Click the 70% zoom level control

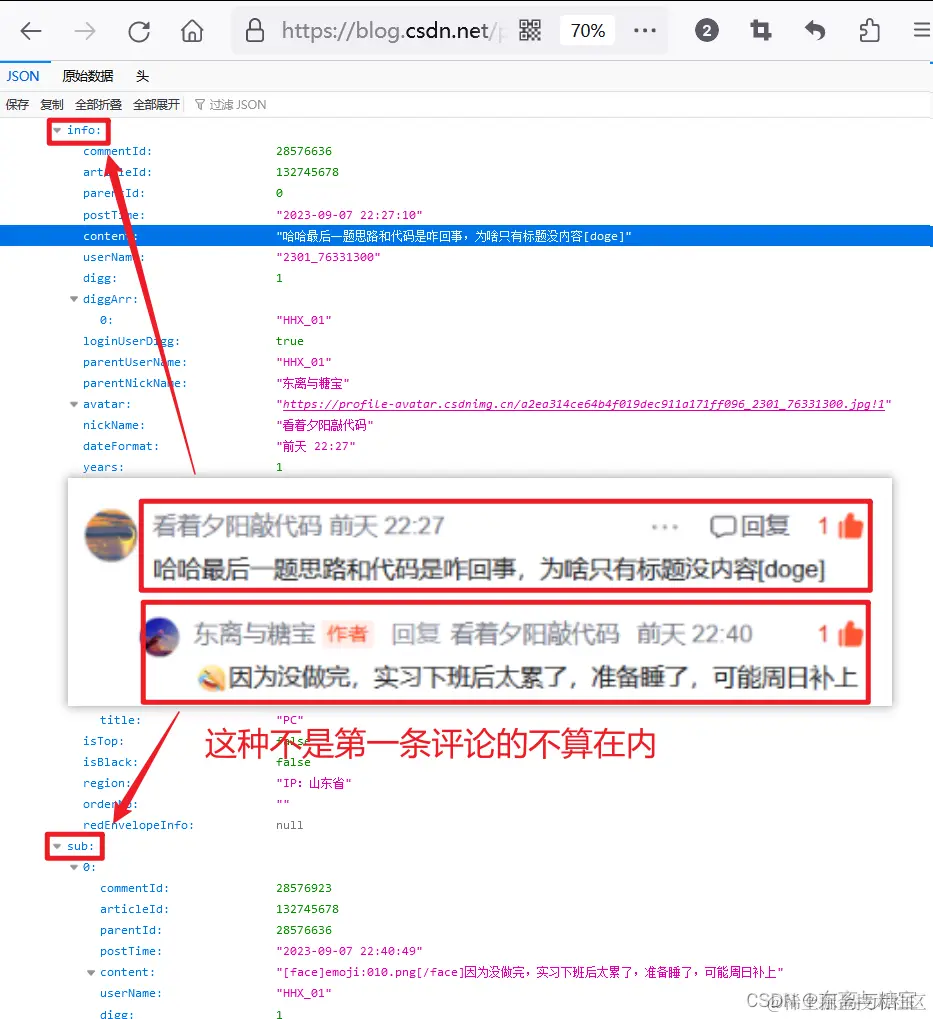(x=587, y=30)
